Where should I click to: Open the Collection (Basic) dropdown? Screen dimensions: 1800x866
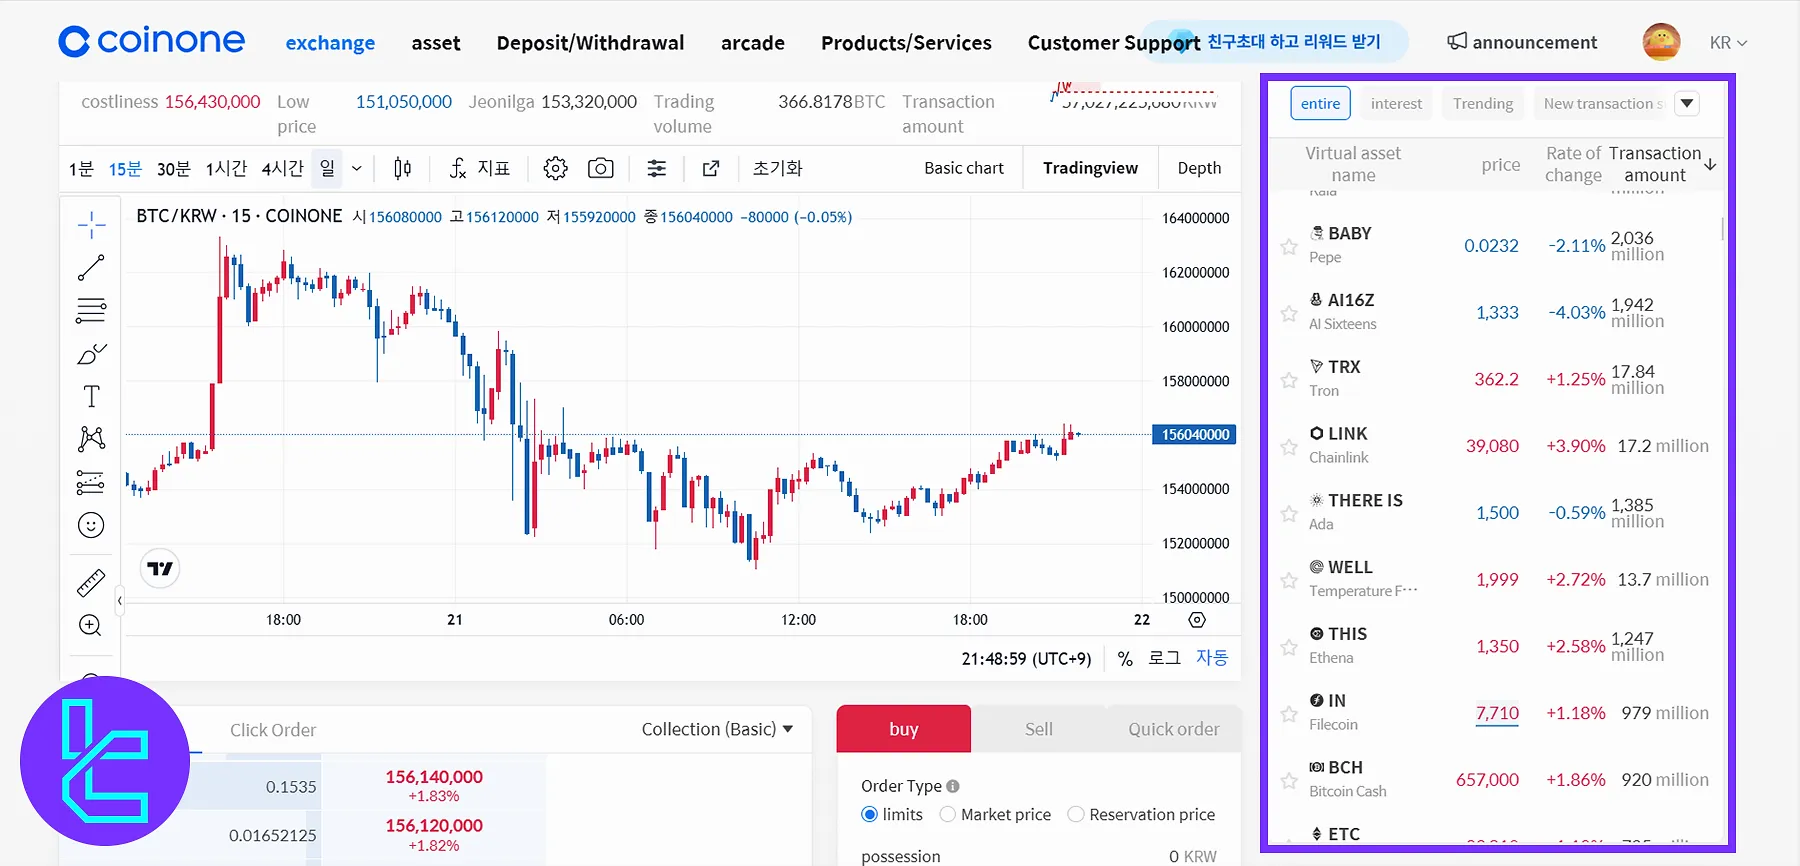[717, 729]
